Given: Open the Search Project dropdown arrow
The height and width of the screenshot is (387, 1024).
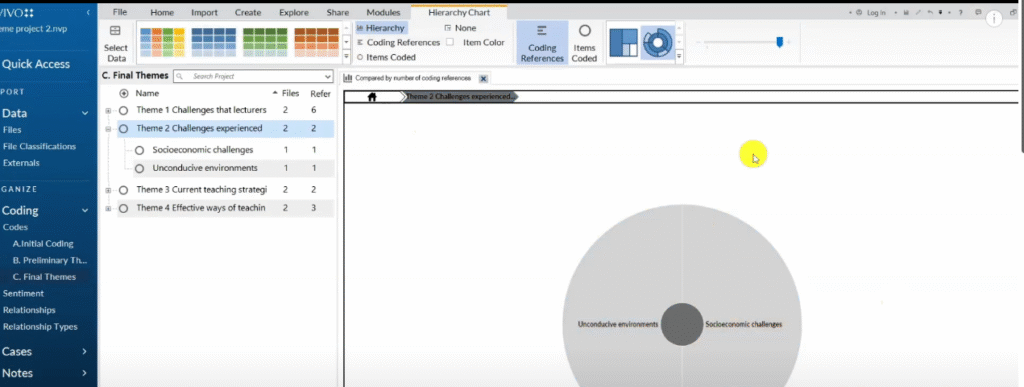Looking at the screenshot, I should click(x=327, y=76).
